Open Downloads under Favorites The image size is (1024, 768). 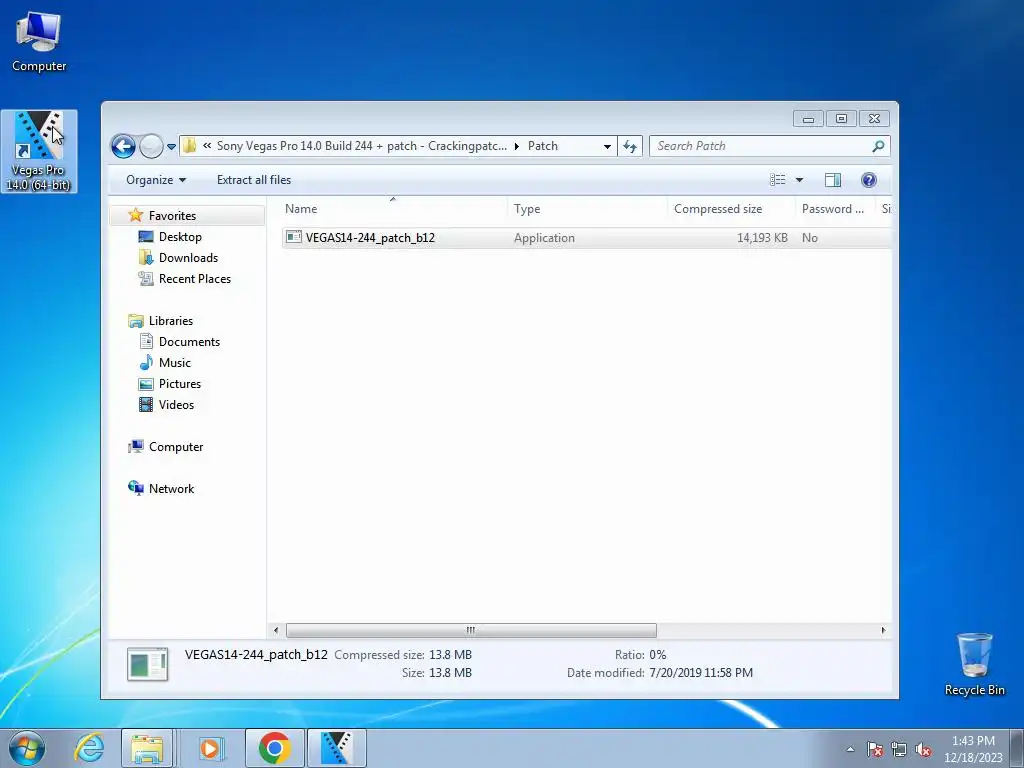pos(188,257)
